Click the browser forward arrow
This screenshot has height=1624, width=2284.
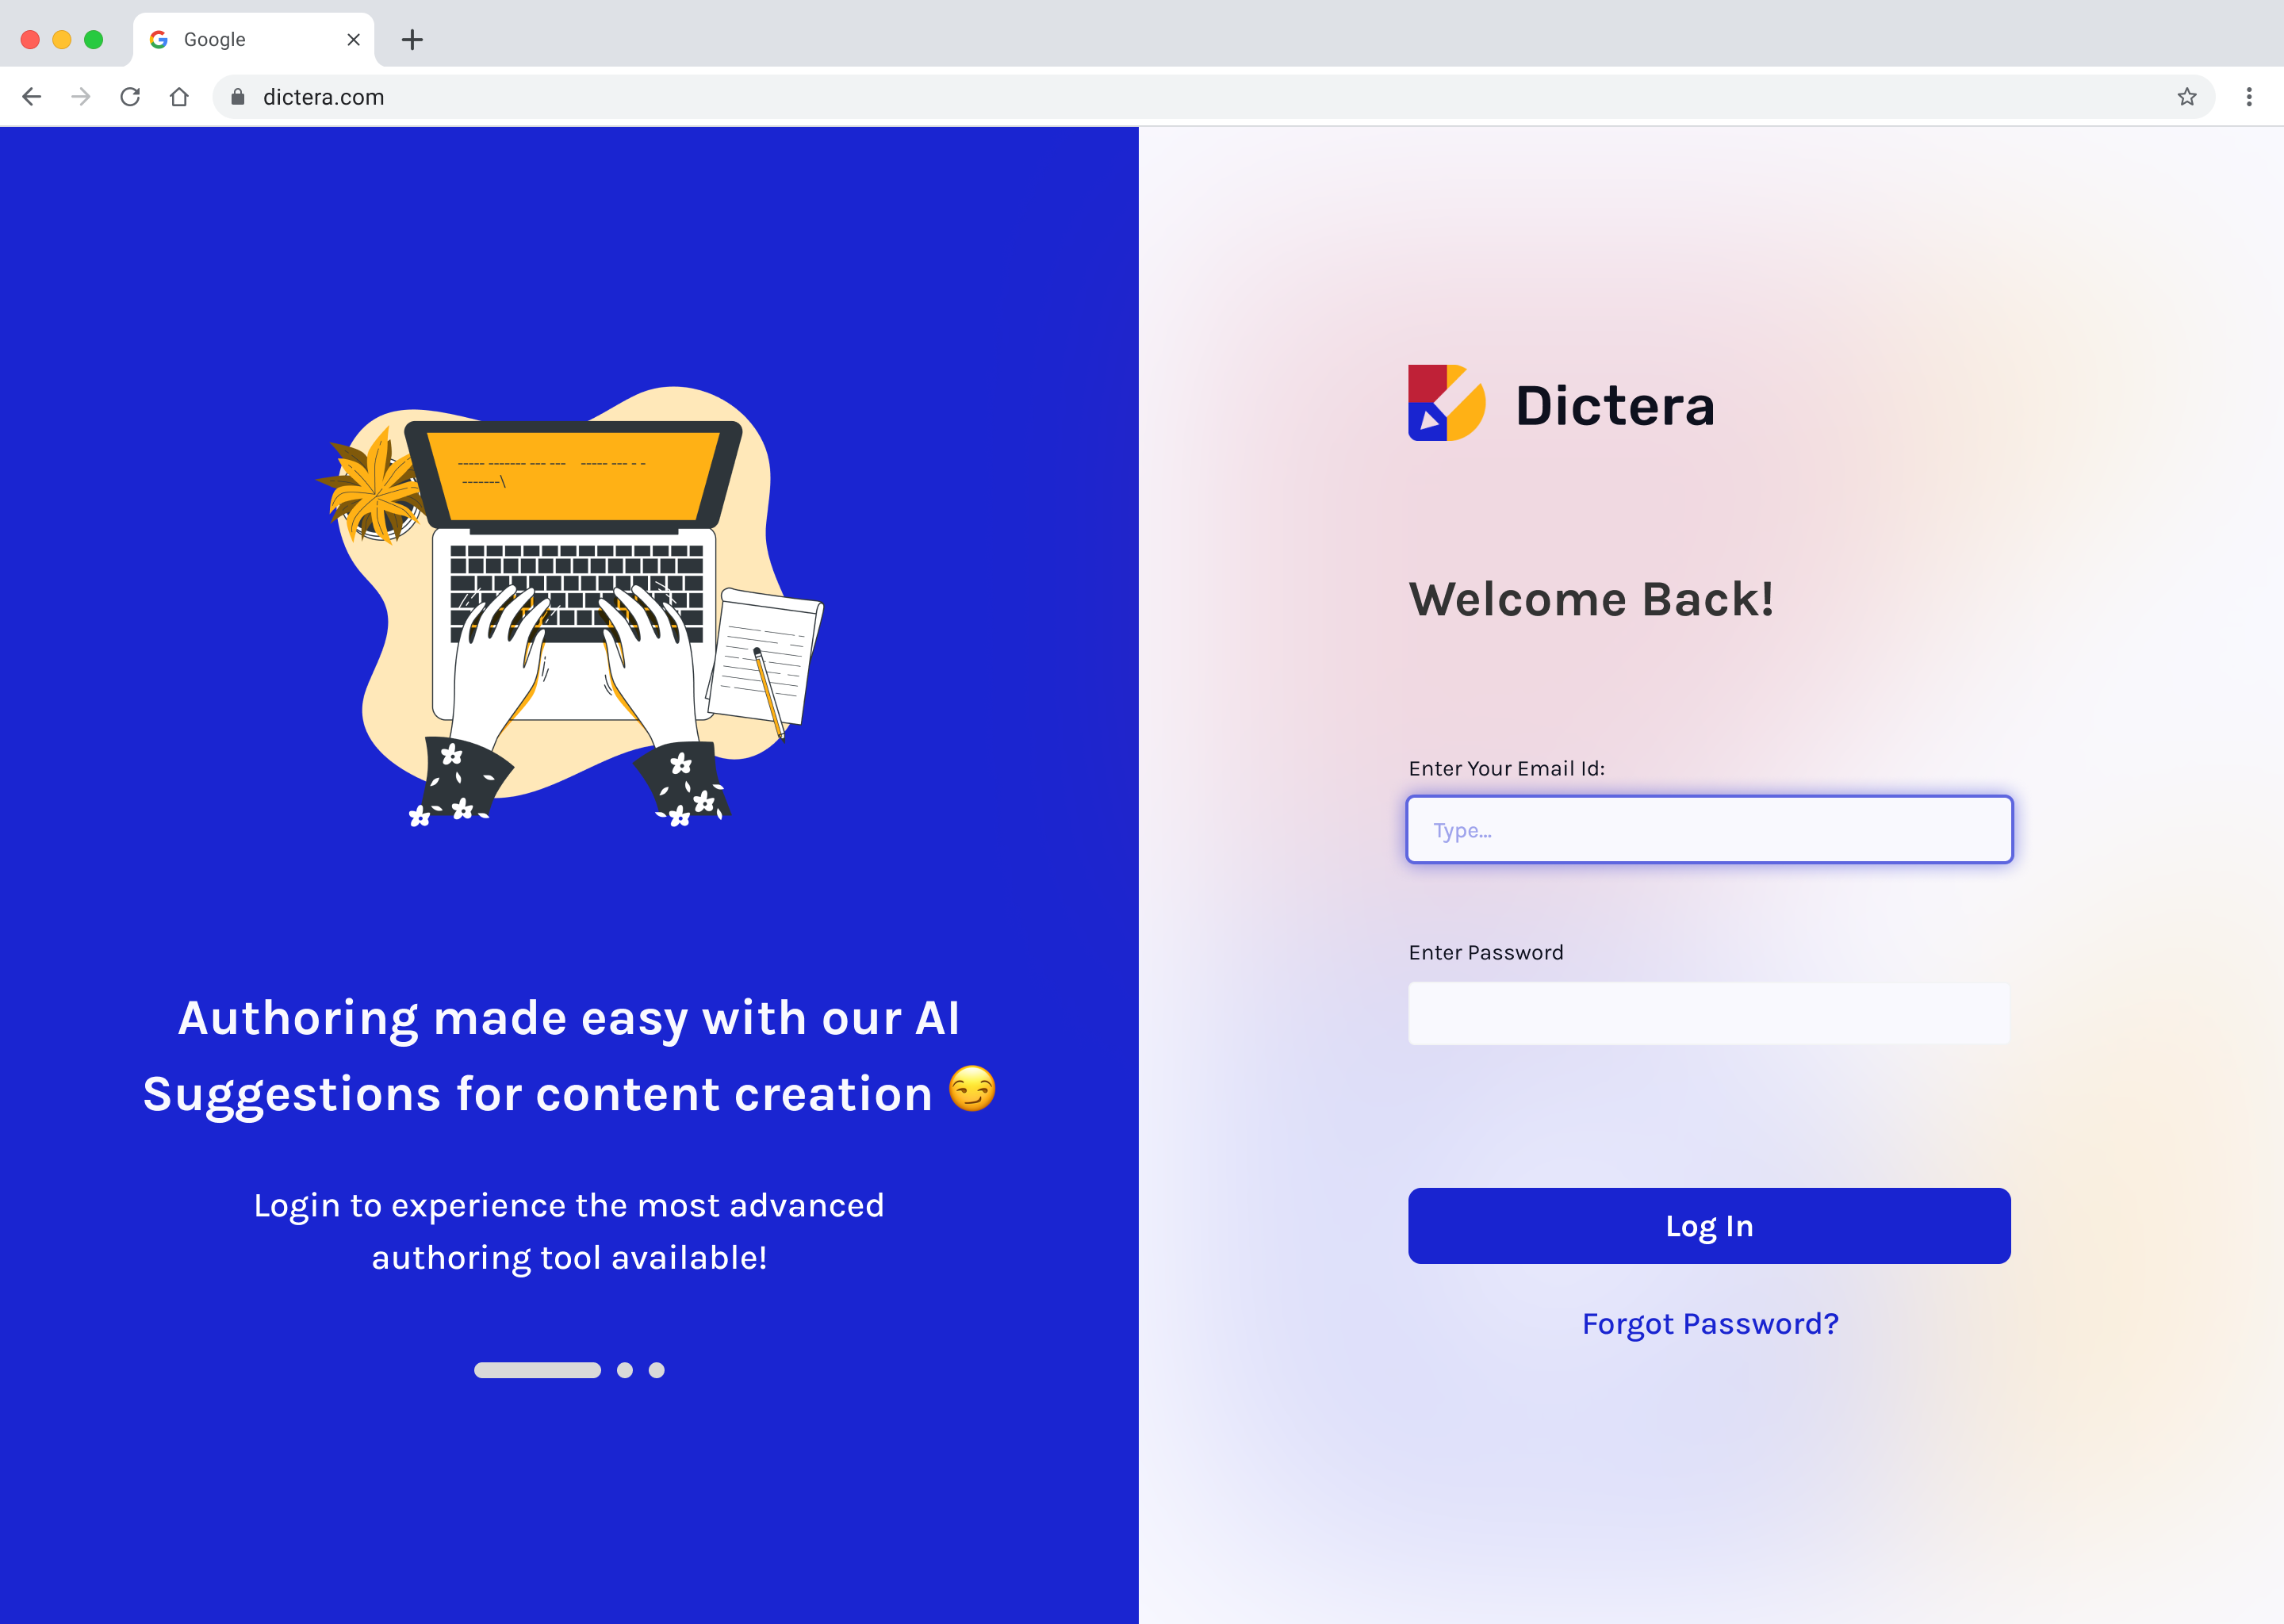tap(81, 97)
